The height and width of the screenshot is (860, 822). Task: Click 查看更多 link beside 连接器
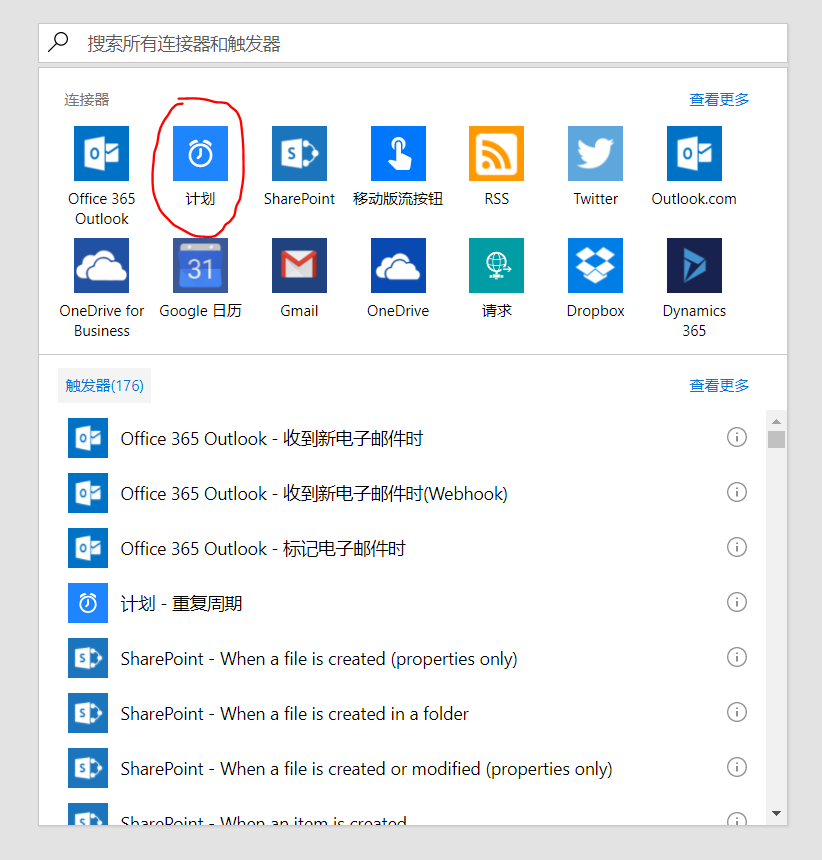point(719,100)
